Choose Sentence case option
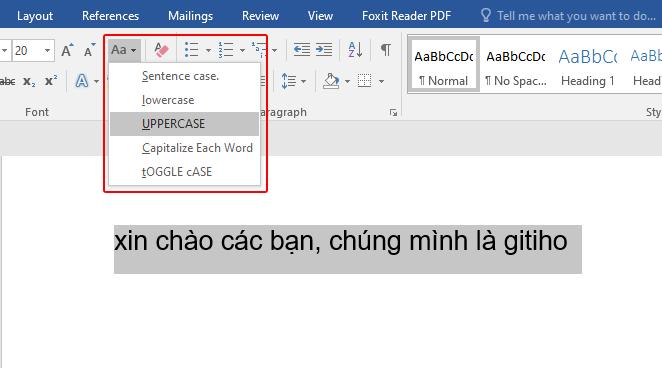662x368 pixels. pyautogui.click(x=184, y=76)
